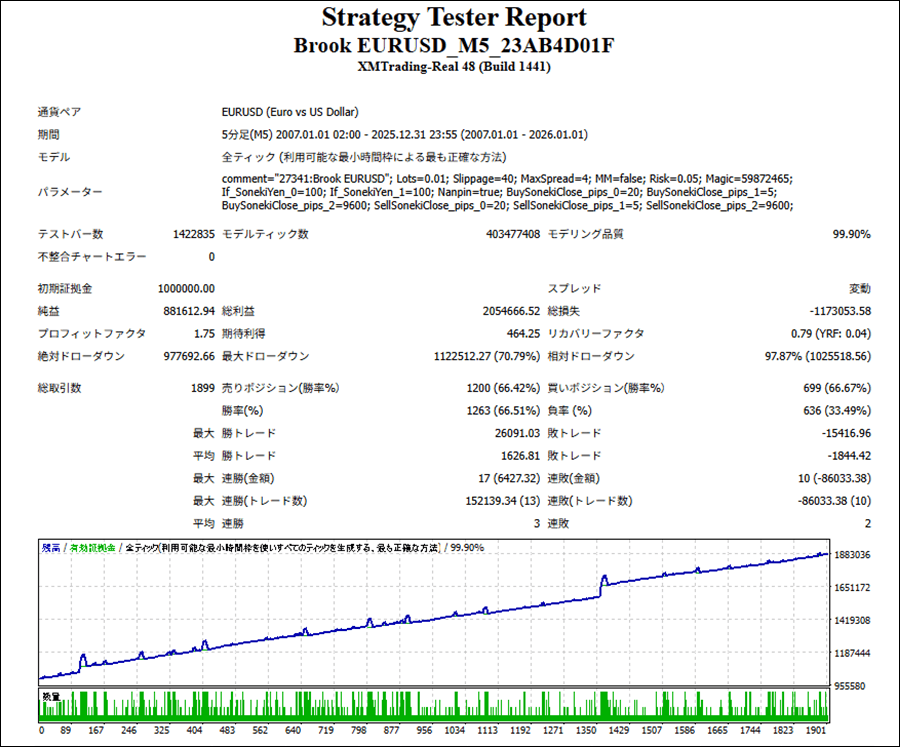Click the period value starting "5分足(M5) 2007.01.01"

405,135
